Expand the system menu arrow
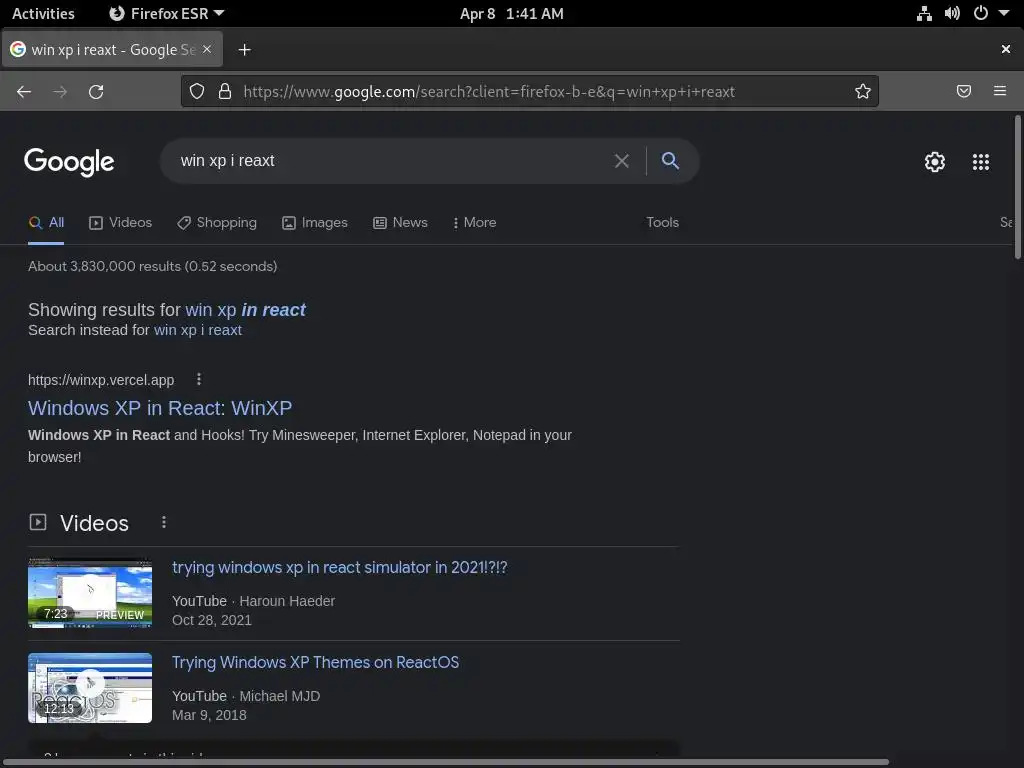This screenshot has width=1024, height=768. [1004, 13]
